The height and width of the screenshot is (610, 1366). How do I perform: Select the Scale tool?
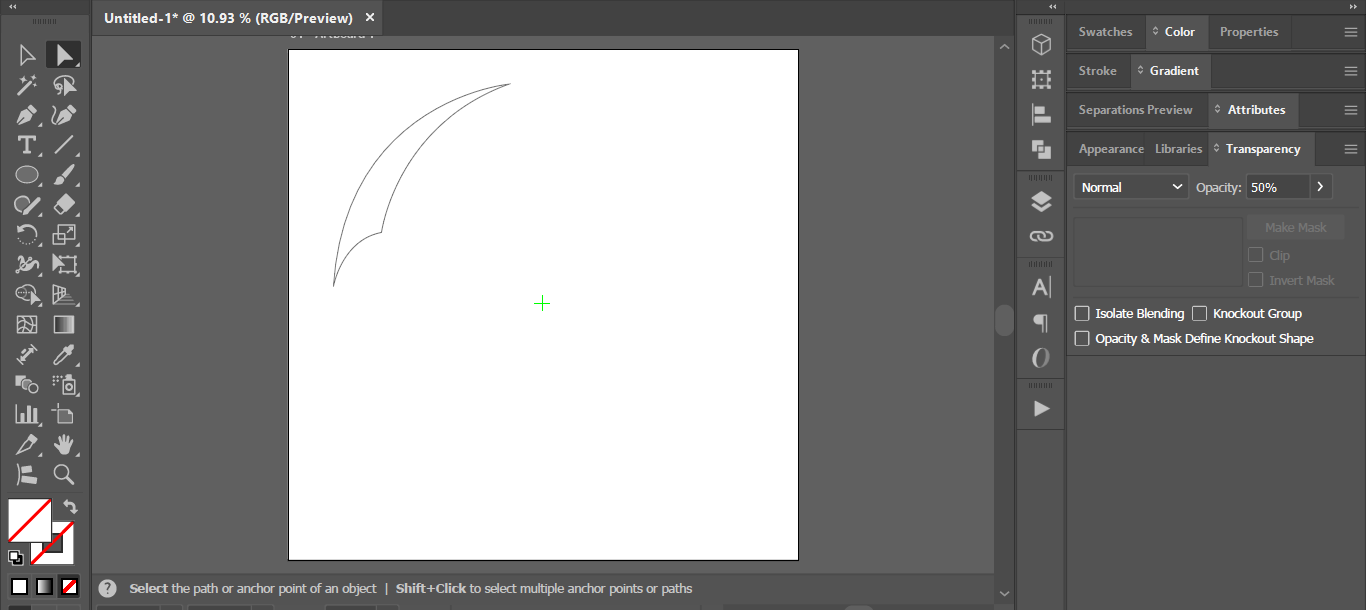point(64,235)
